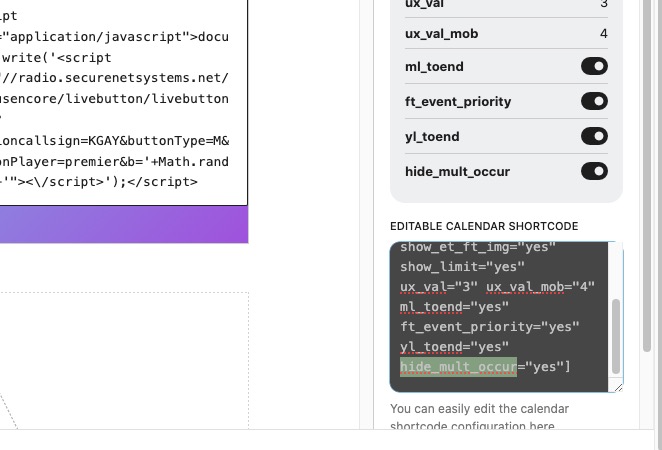Click the ux_val_mob value 4
Screen dimensions: 662x450
tap(603, 33)
